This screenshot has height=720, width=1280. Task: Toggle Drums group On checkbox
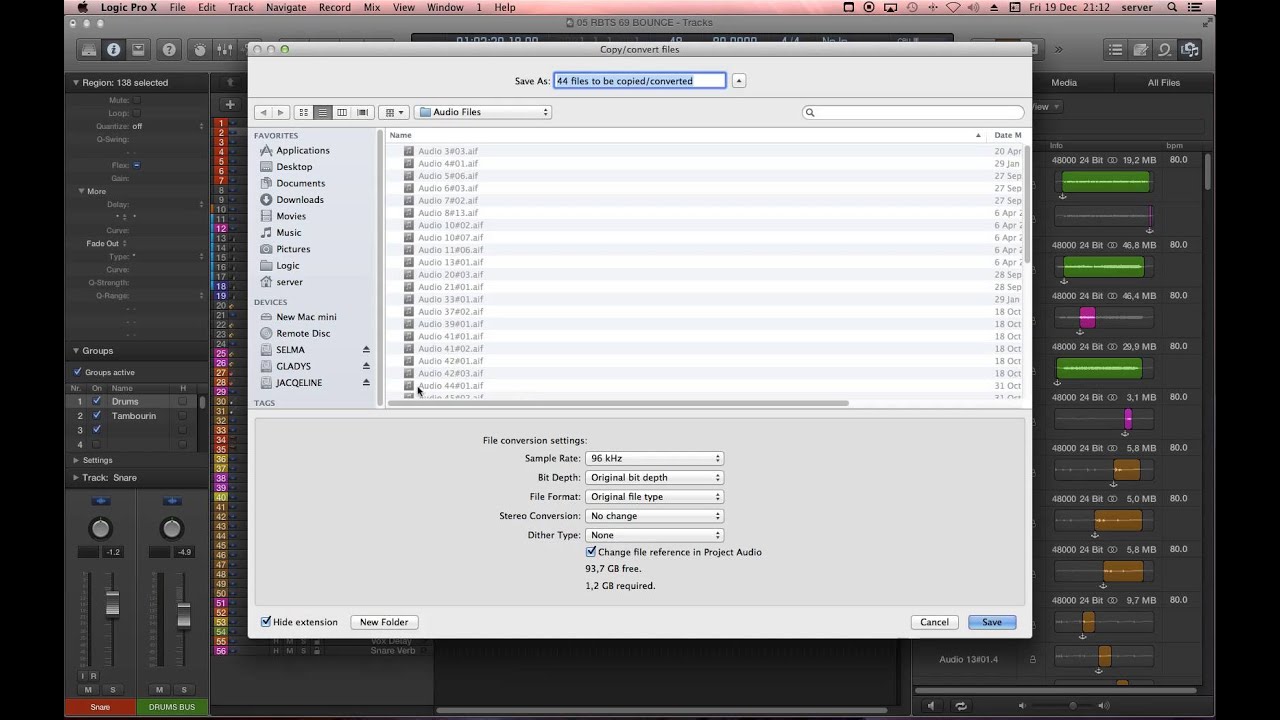[x=97, y=402]
